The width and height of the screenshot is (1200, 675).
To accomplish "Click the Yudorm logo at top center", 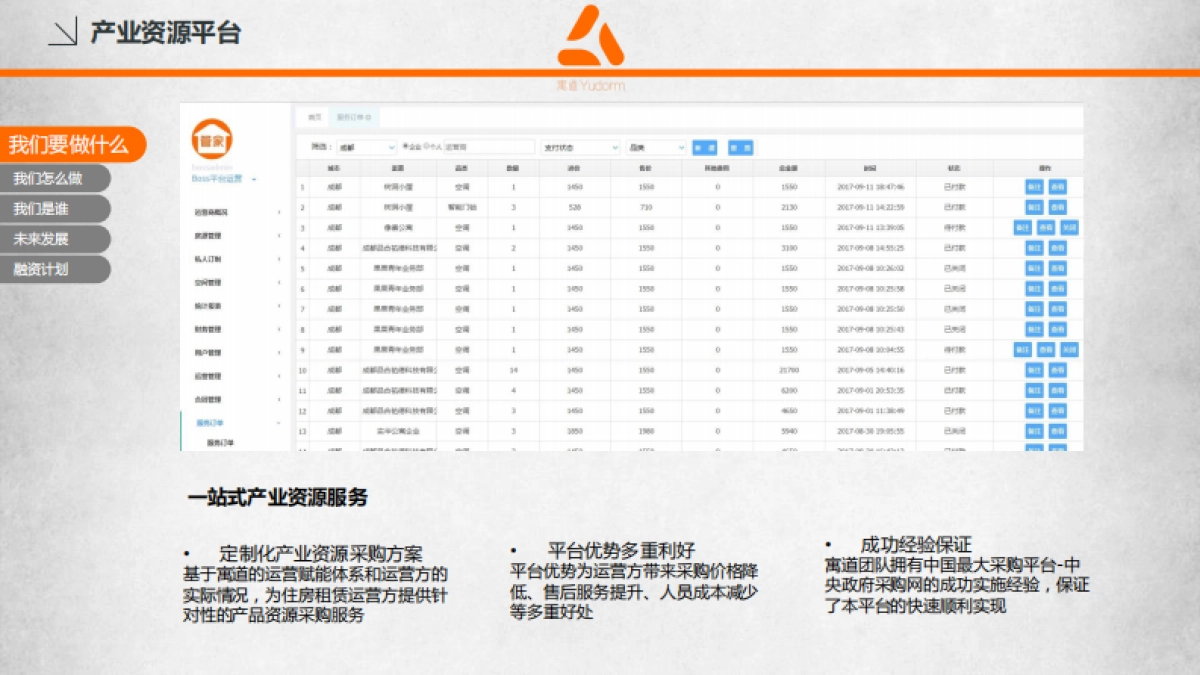I will (590, 40).
